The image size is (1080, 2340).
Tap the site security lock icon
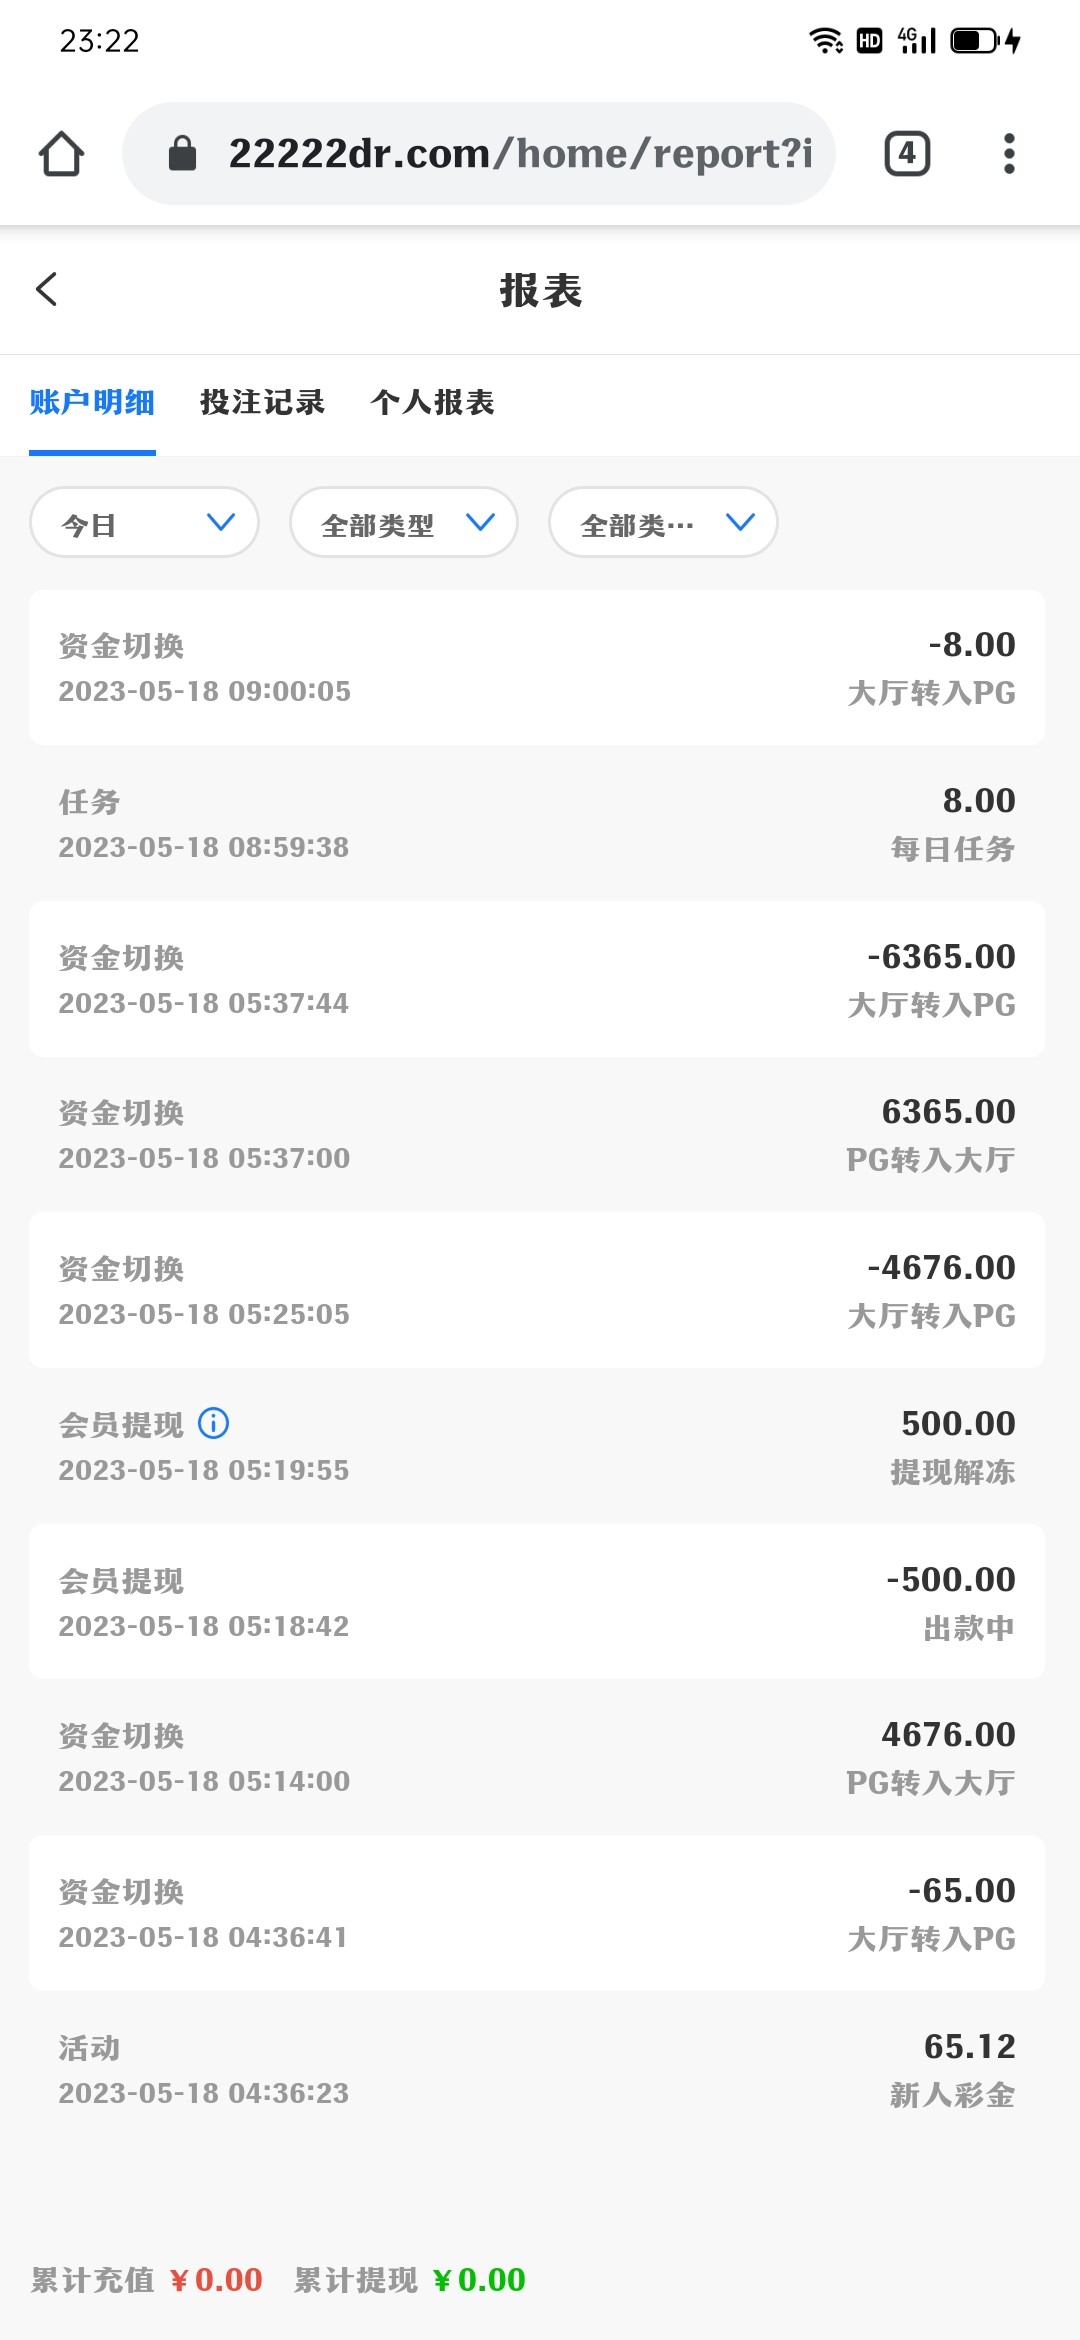pos(182,154)
